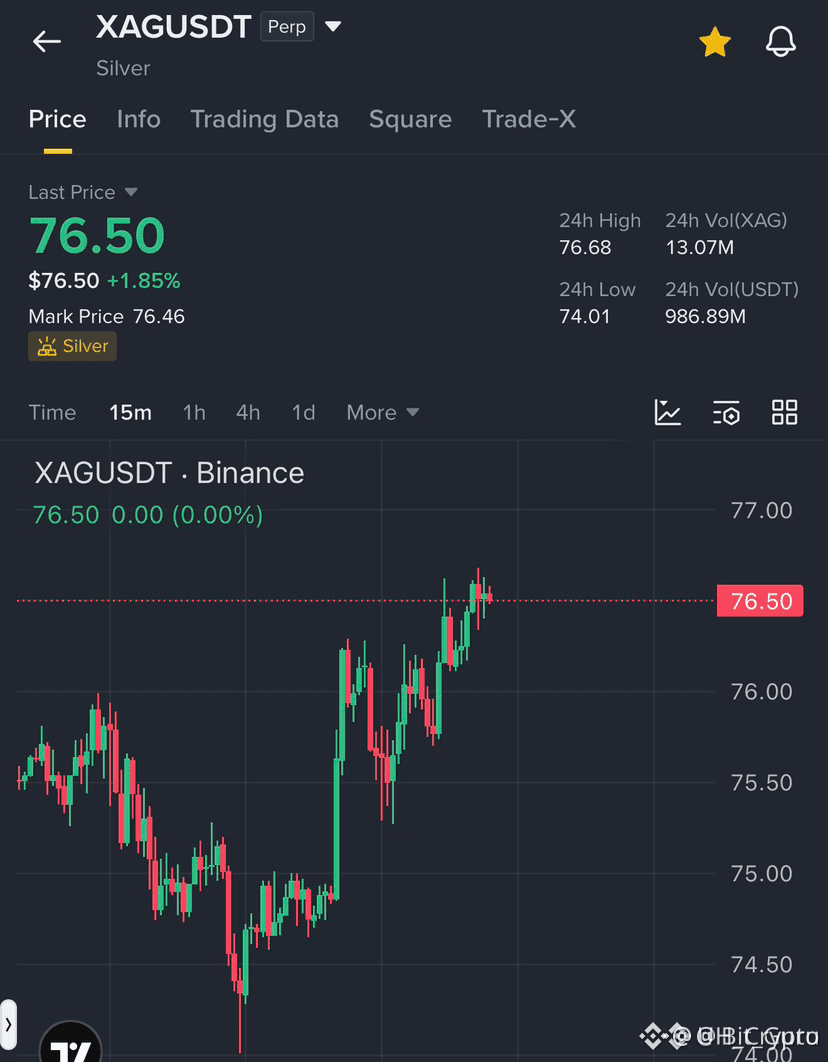Select the 1d chart interval
Viewport: 828px width, 1062px height.
tap(303, 412)
